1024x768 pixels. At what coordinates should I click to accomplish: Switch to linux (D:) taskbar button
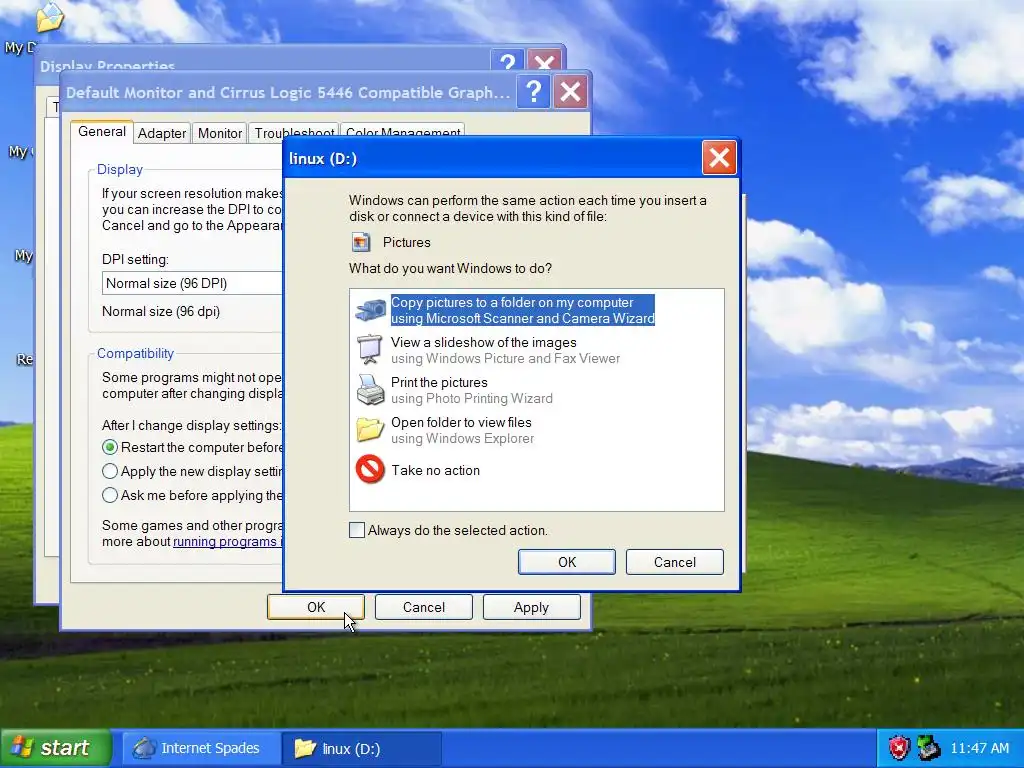tap(362, 748)
